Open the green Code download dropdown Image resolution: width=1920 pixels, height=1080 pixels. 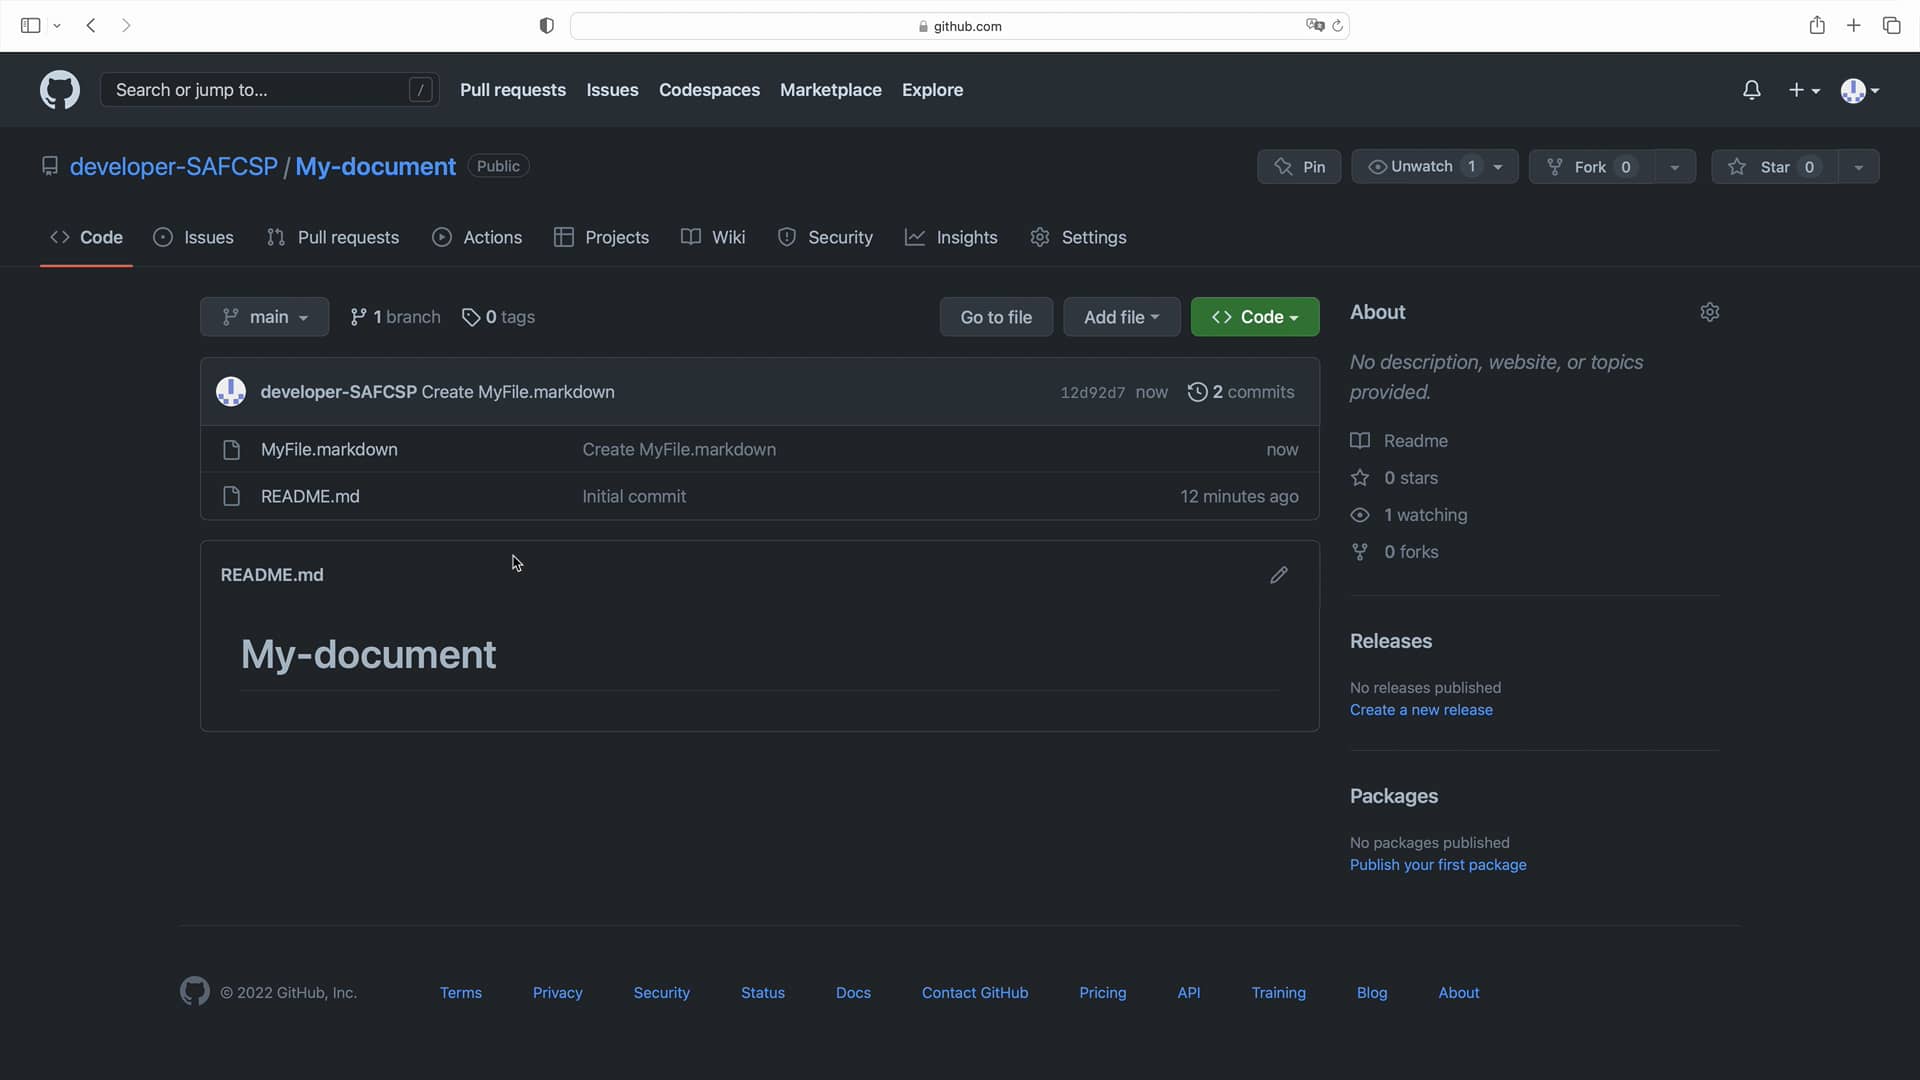(x=1255, y=317)
